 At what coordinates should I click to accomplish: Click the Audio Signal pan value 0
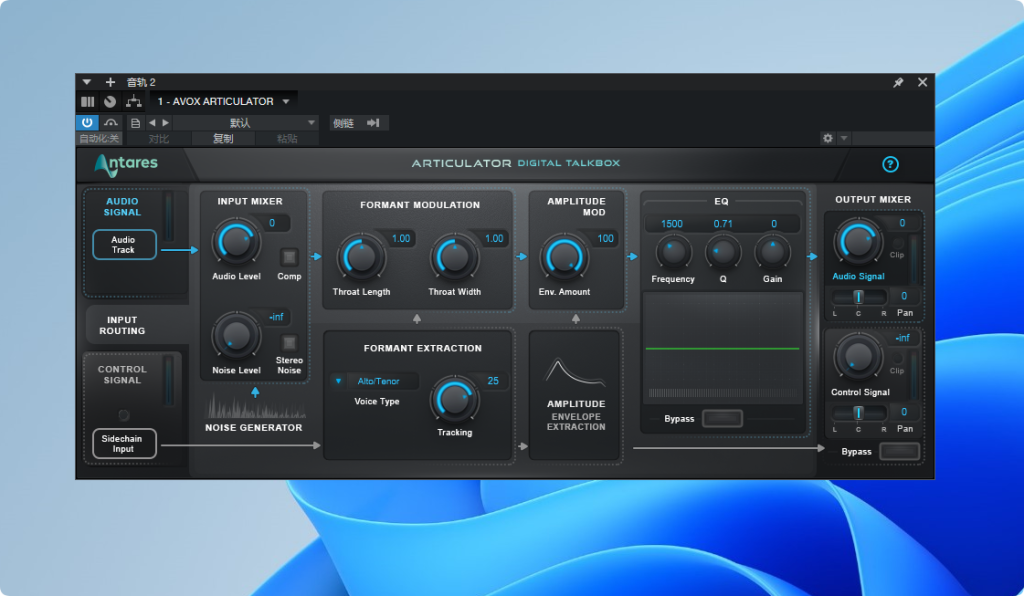(x=904, y=296)
